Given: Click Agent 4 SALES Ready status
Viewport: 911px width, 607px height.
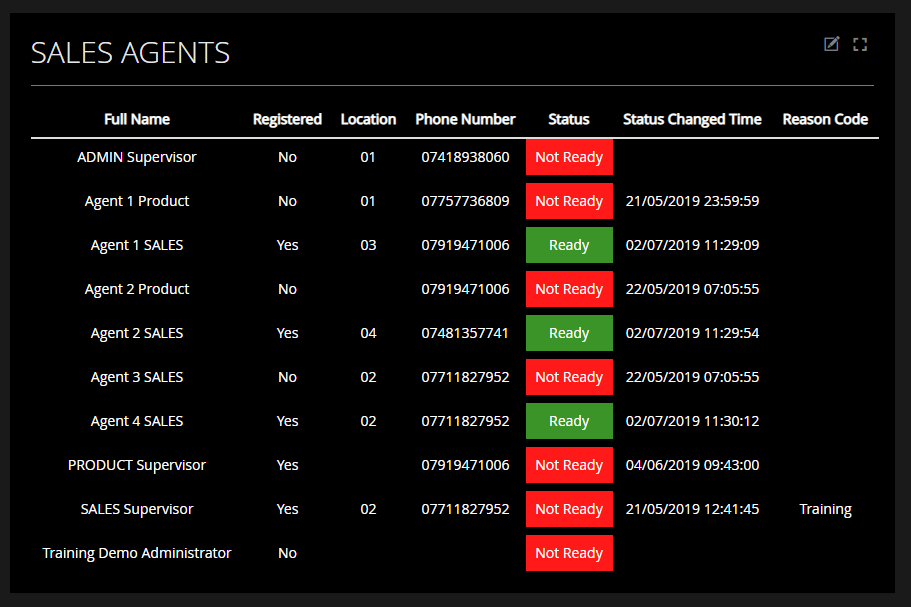Looking at the screenshot, I should click(x=569, y=421).
